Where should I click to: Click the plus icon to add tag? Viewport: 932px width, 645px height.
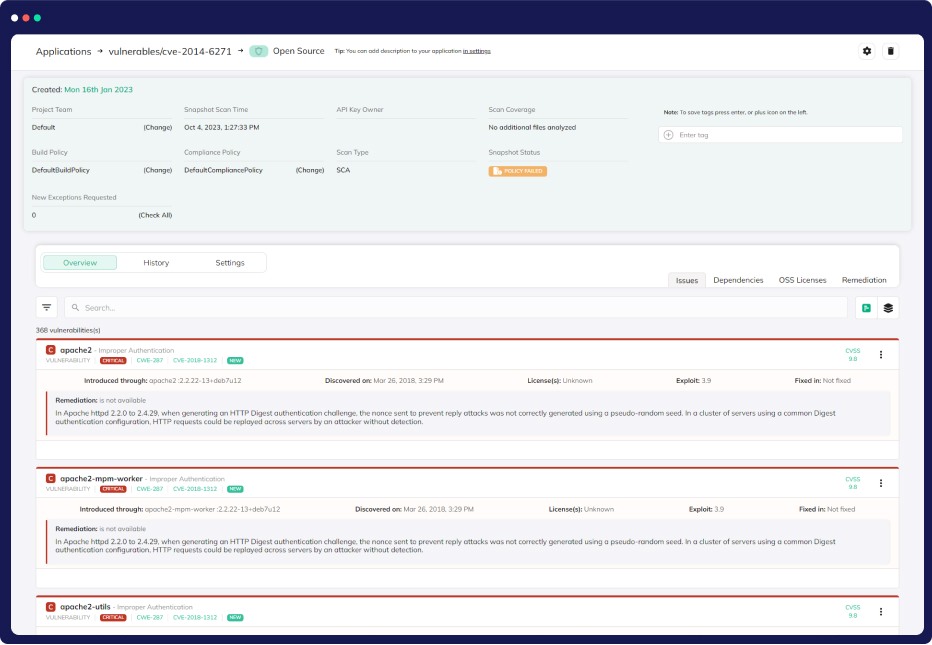click(668, 135)
